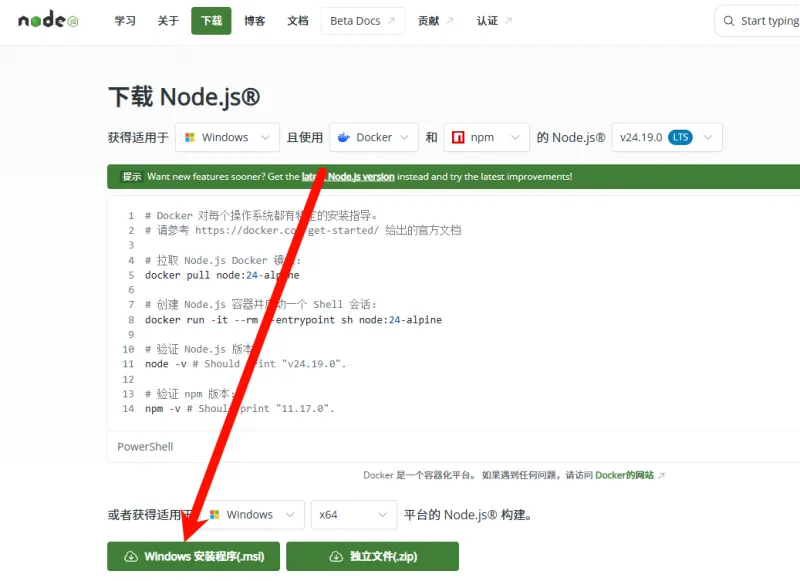Click the red npm icon
The height and width of the screenshot is (581, 800).
458,137
